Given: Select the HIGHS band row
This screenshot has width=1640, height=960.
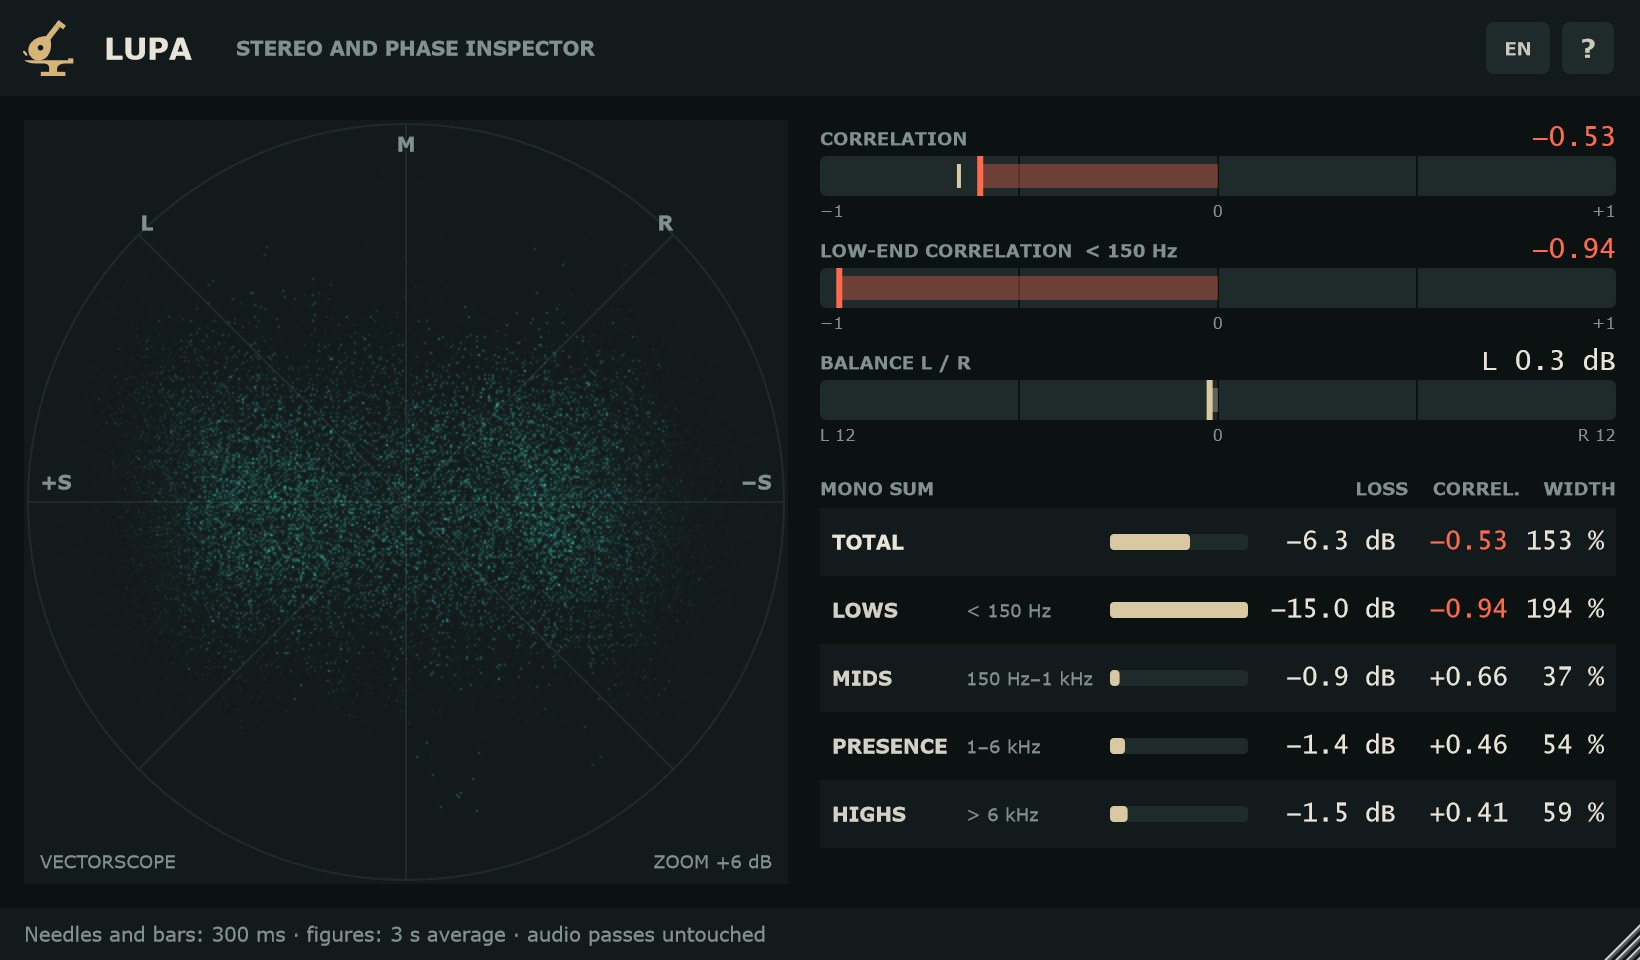Looking at the screenshot, I should click(1217, 814).
